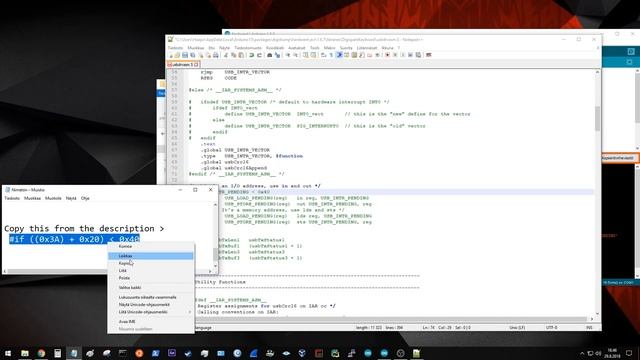The image size is (640, 360).
Task: Choose Liitä in the context menu
Action: [151, 271]
